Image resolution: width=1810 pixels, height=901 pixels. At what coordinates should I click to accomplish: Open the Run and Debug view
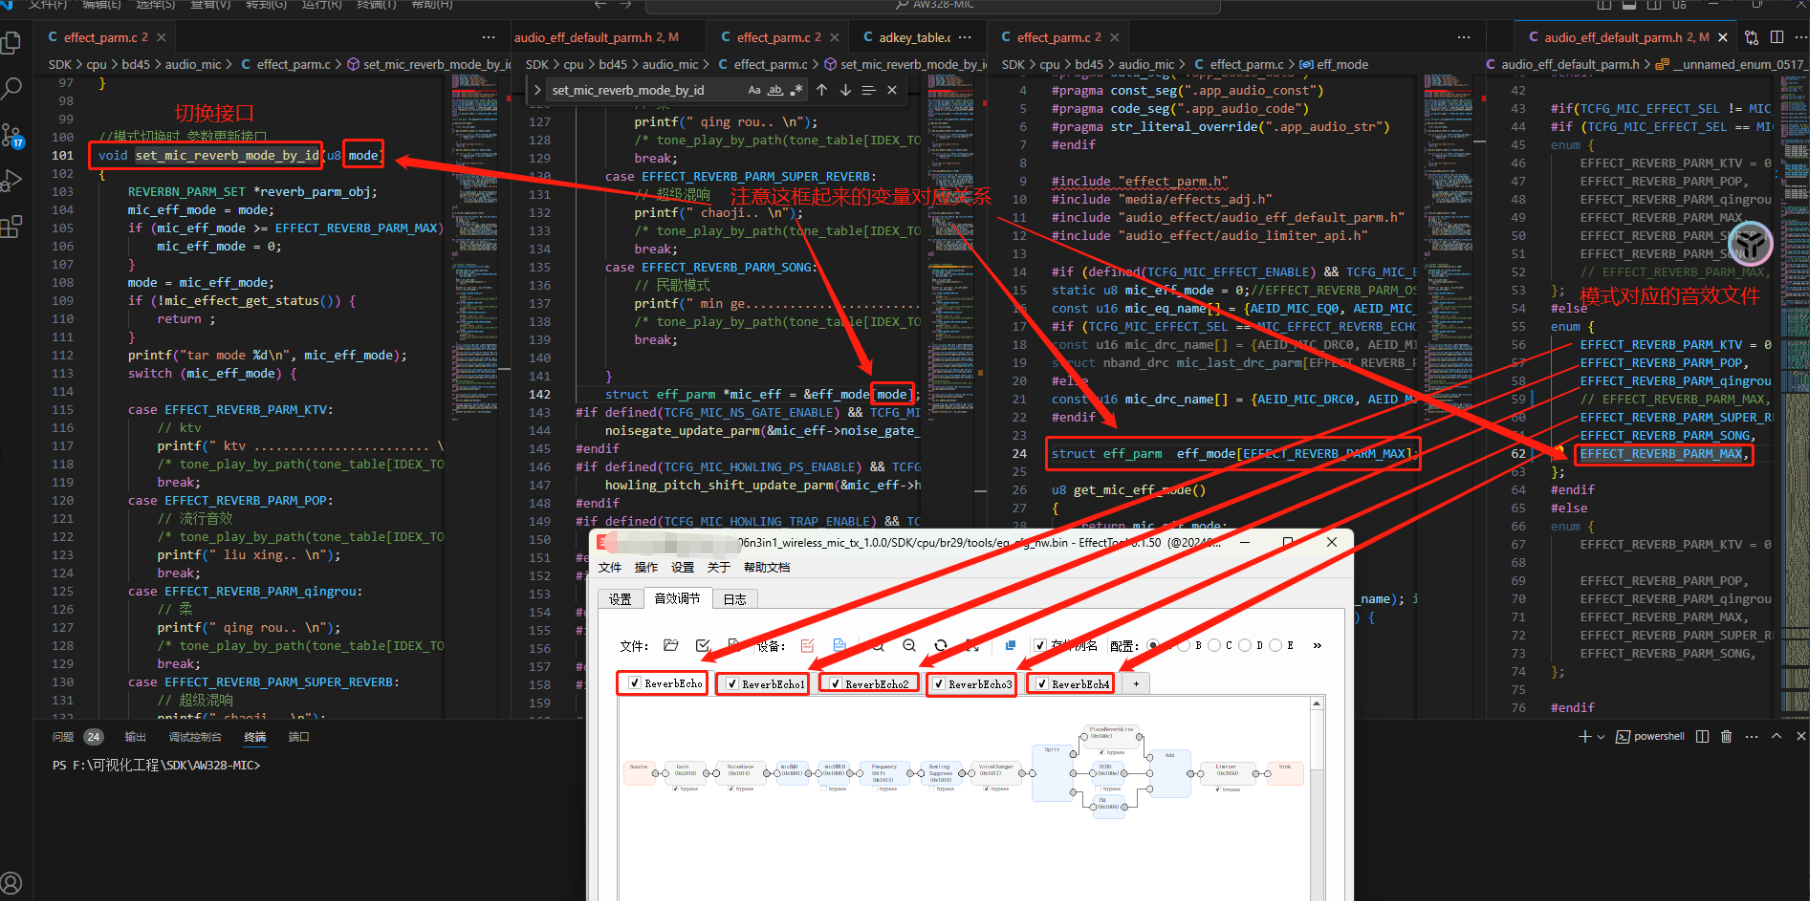click(x=12, y=181)
